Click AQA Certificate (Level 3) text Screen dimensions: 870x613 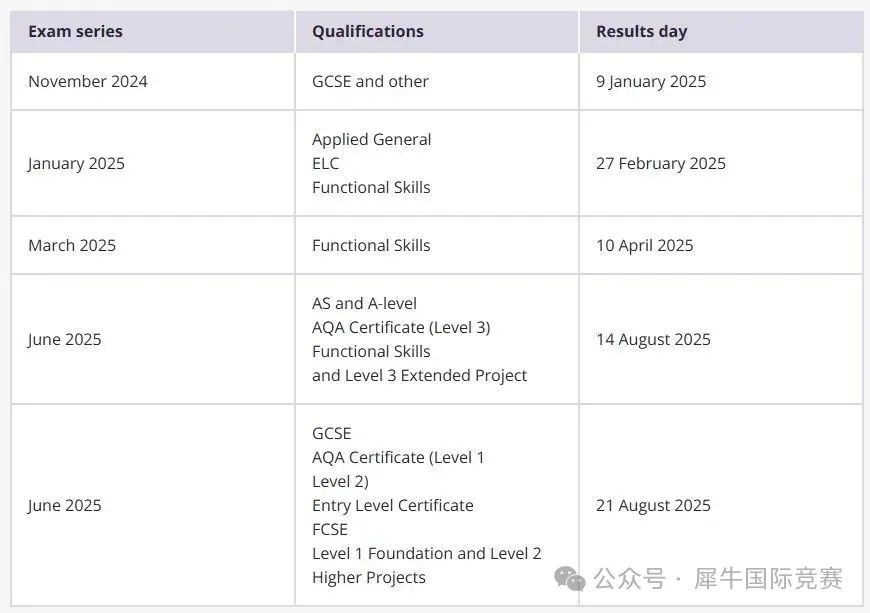coord(401,327)
